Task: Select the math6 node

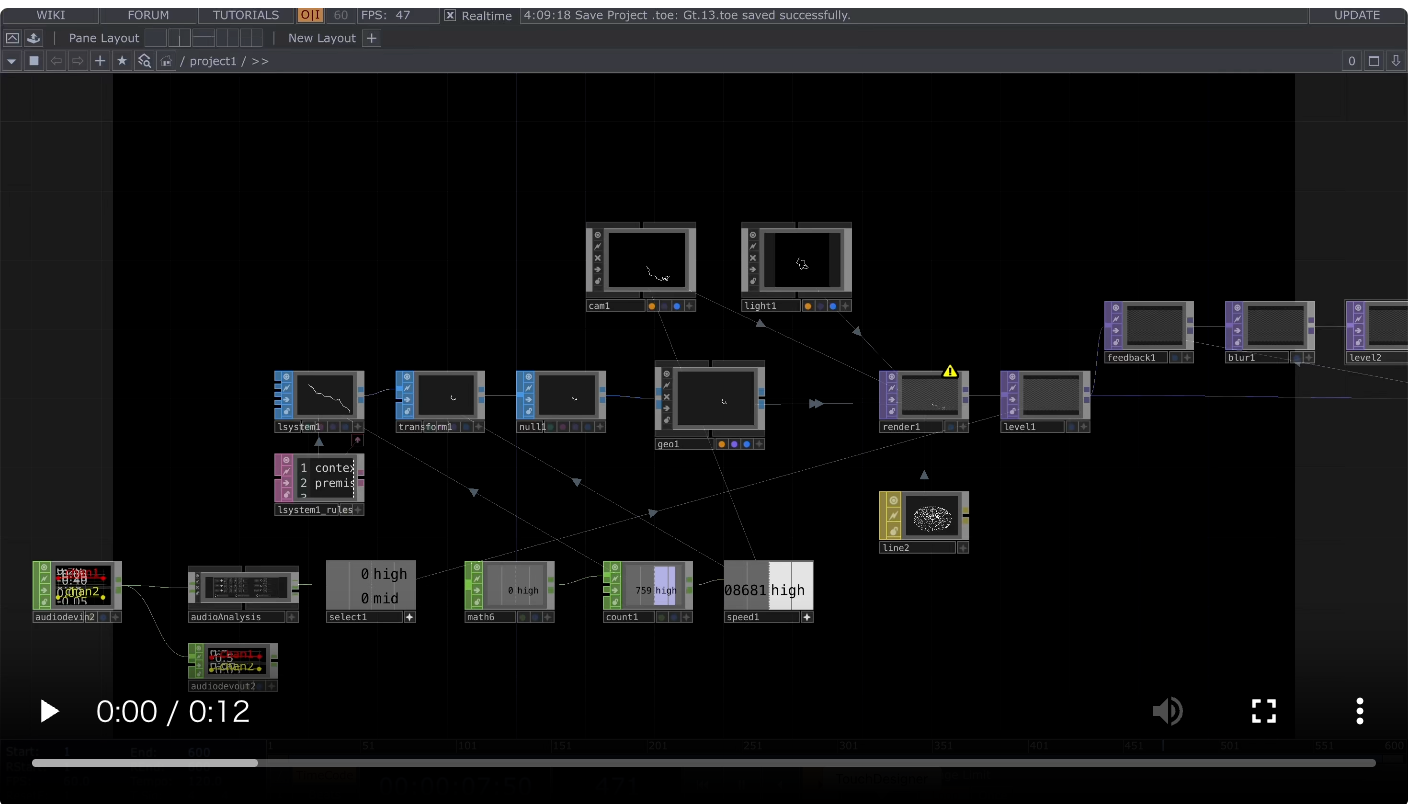Action: [510, 592]
